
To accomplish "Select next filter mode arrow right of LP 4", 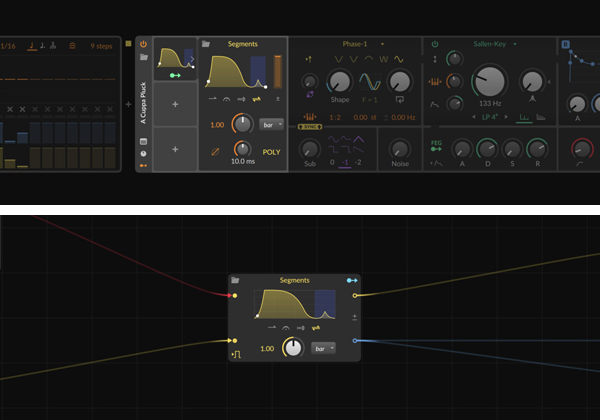I will [x=506, y=117].
